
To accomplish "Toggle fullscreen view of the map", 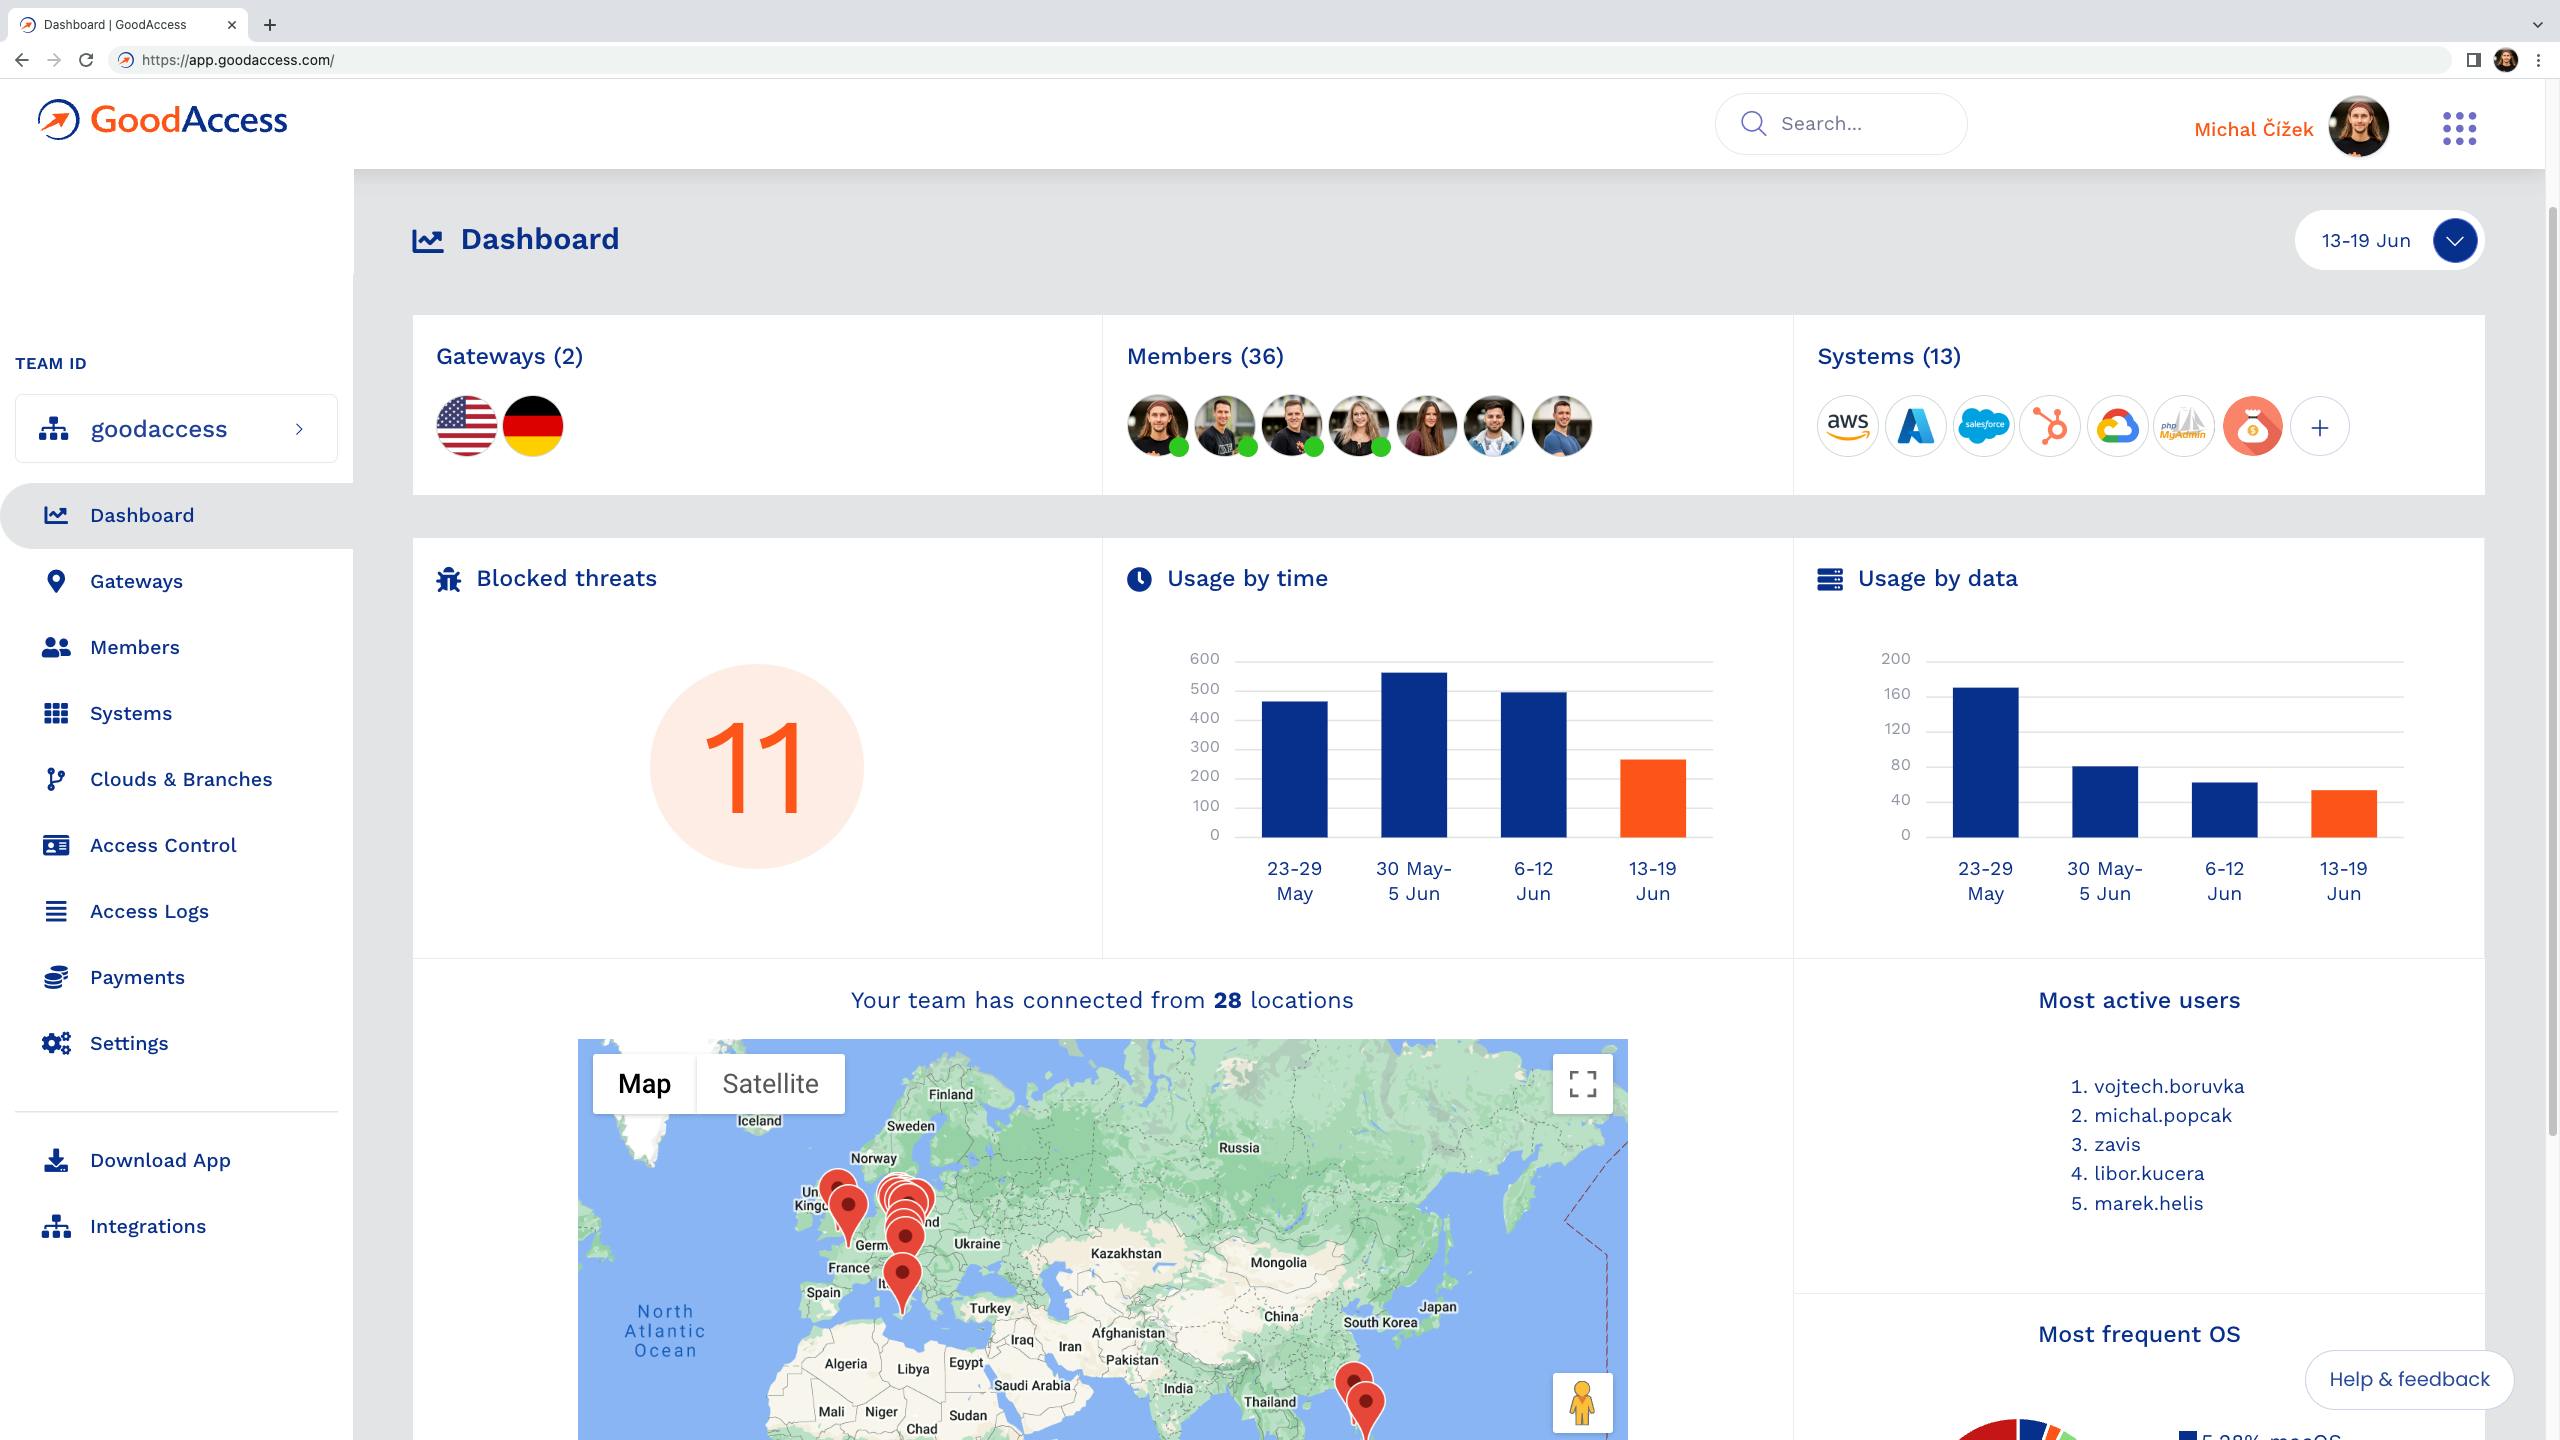I will point(1582,1084).
